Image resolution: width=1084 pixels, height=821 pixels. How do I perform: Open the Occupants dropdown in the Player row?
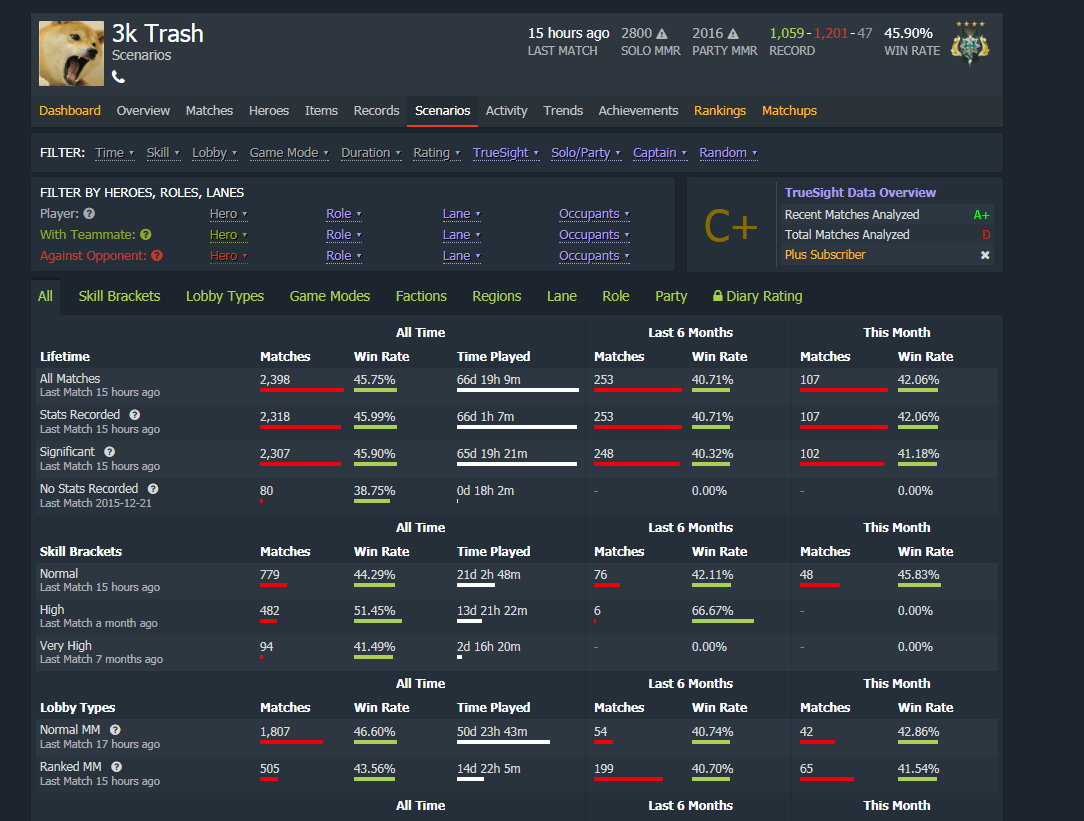(x=594, y=214)
